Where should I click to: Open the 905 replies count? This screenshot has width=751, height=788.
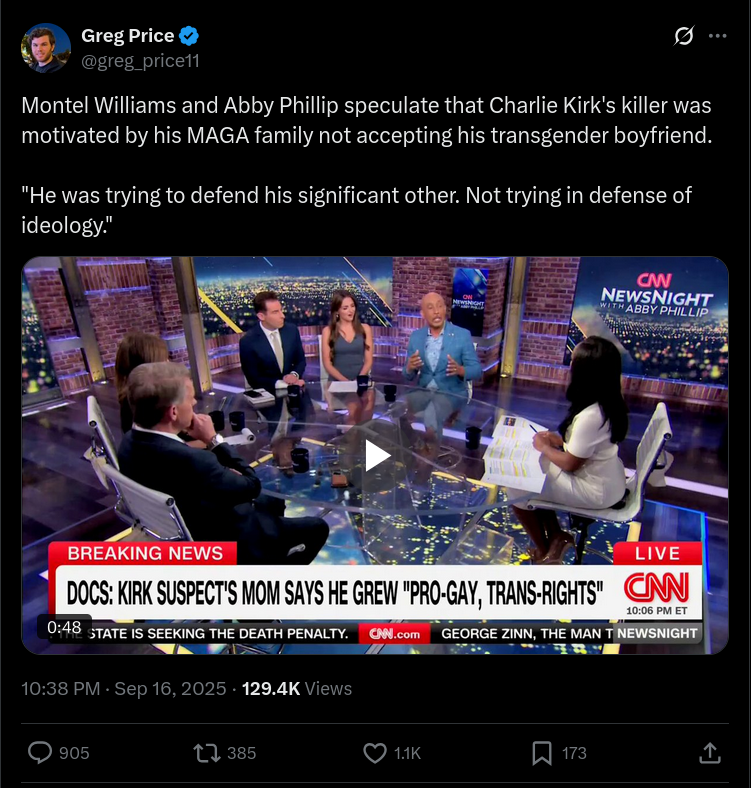(x=74, y=753)
